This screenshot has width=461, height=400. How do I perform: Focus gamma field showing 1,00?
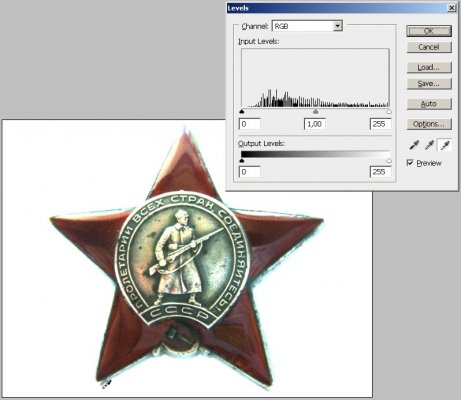[315, 124]
